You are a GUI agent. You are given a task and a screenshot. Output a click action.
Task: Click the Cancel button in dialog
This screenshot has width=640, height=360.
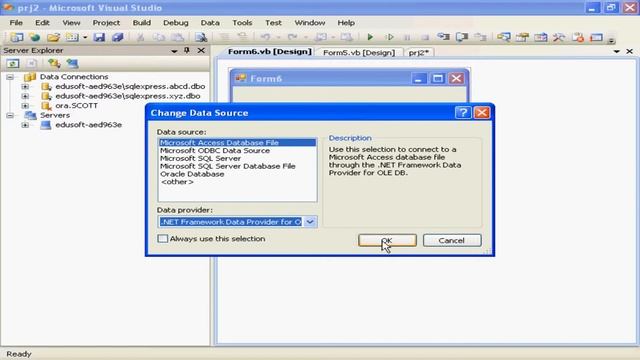[452, 240]
